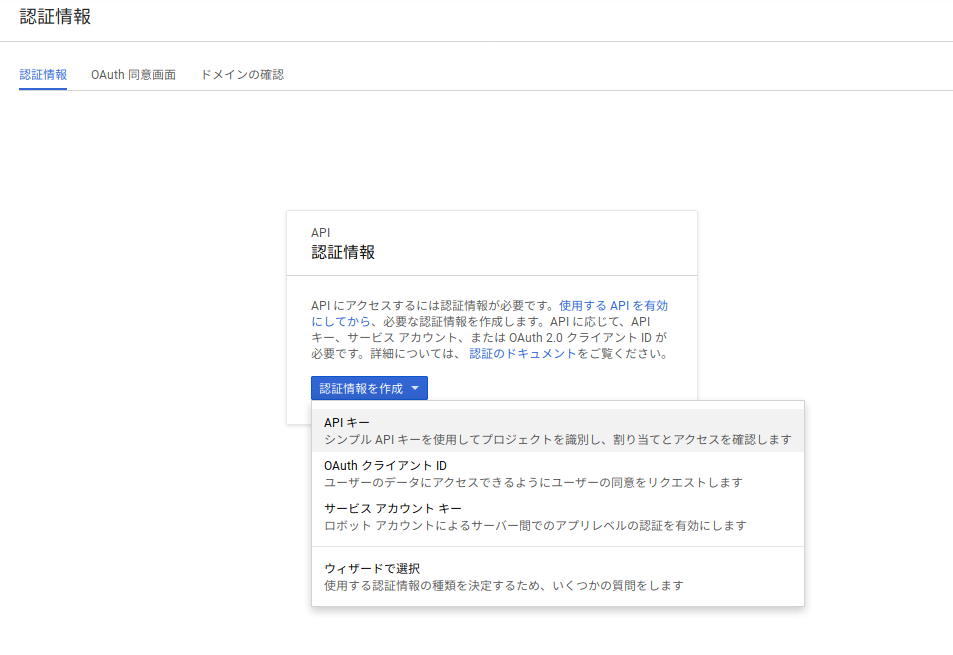Open the 使用する API を有効 link
This screenshot has height=655, width=953.
click(x=613, y=305)
